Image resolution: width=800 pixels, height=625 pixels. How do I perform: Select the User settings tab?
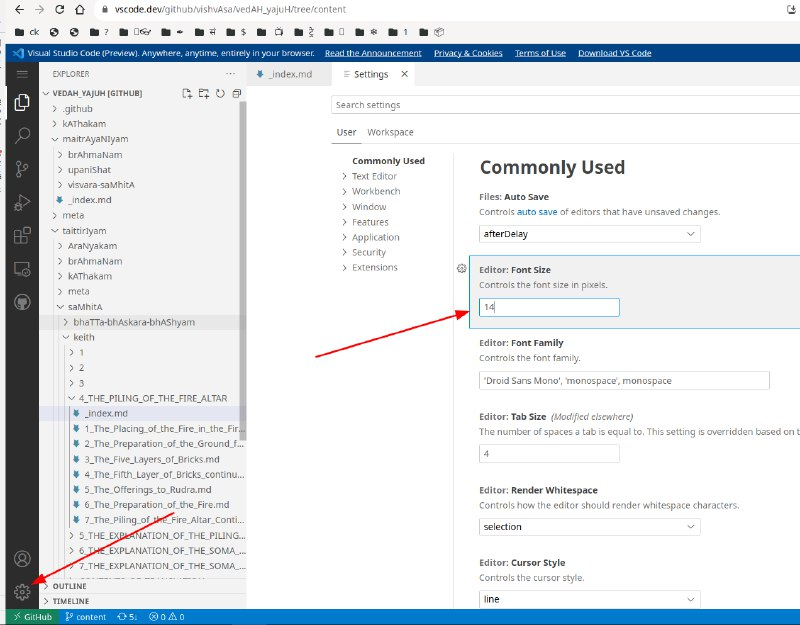(x=346, y=132)
